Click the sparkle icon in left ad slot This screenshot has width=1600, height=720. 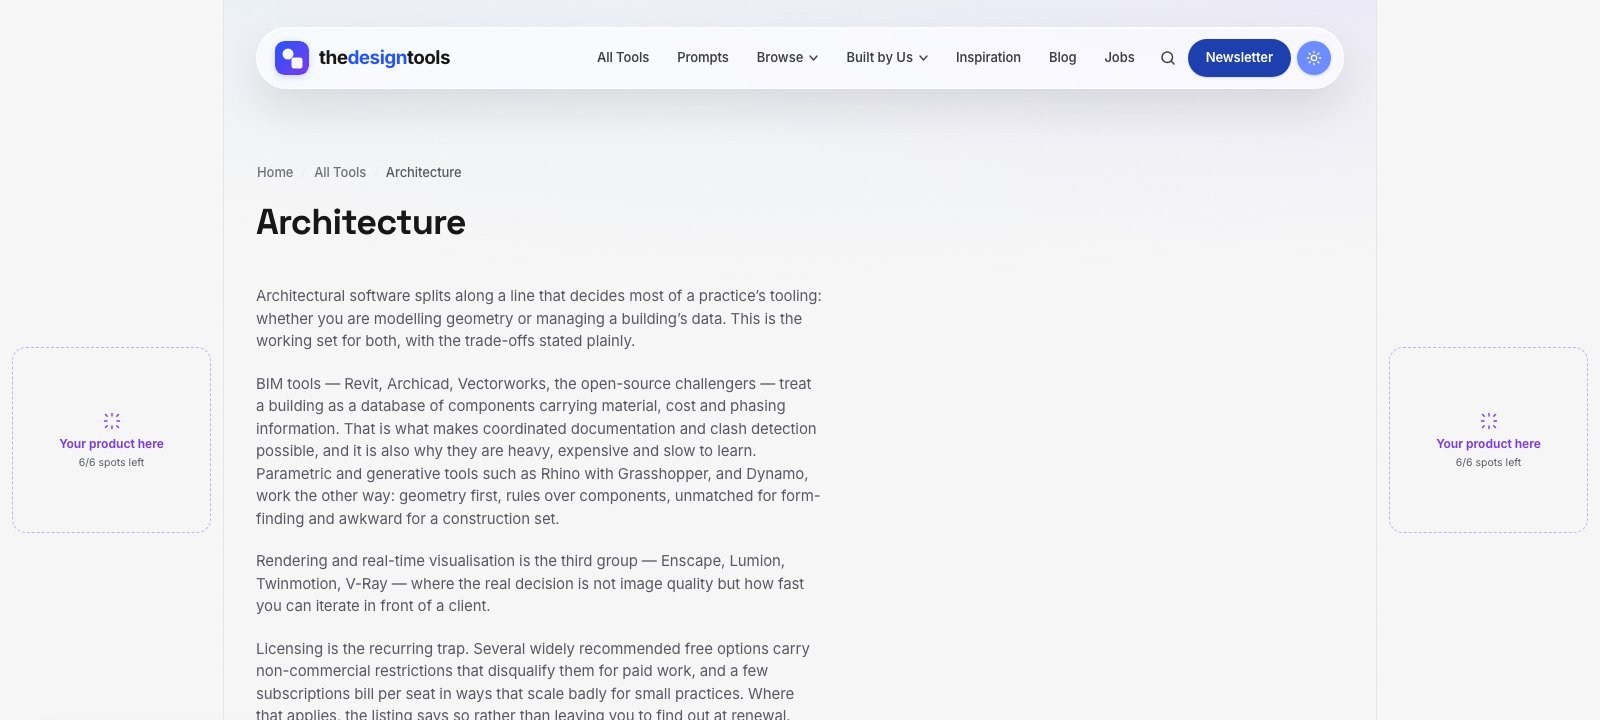coord(112,421)
